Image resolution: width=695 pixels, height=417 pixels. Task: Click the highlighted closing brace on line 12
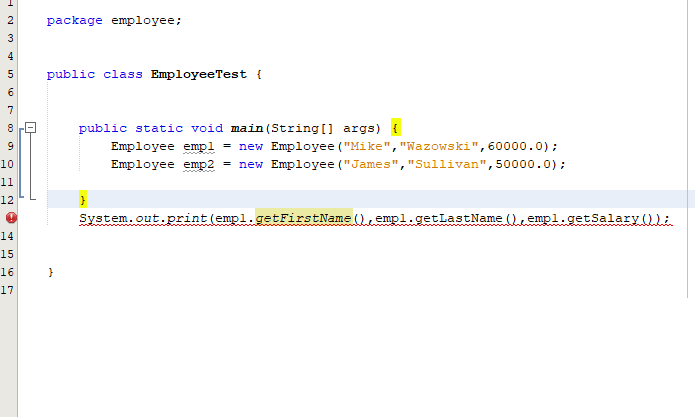click(83, 199)
